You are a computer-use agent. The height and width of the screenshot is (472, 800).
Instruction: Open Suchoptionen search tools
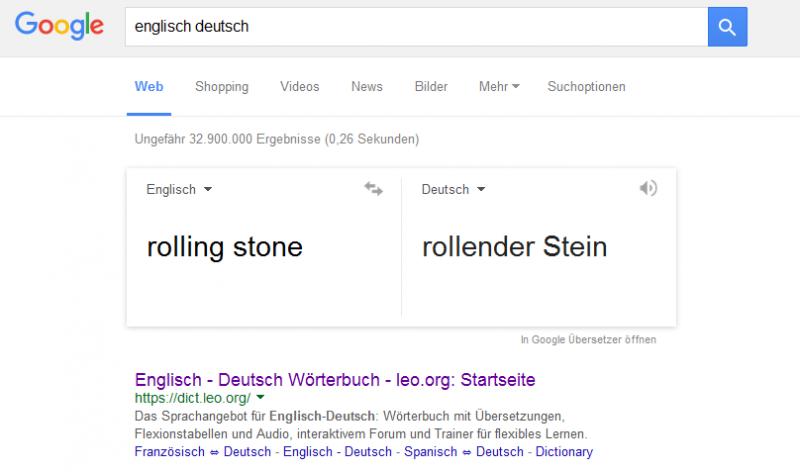[586, 87]
